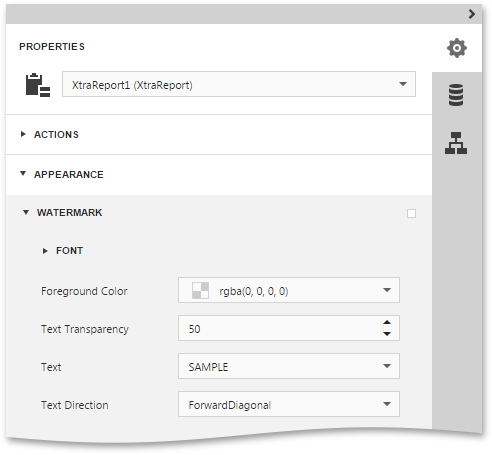Open the XtraReport1 element selector dropdown
The height and width of the screenshot is (455, 492).
[239, 84]
